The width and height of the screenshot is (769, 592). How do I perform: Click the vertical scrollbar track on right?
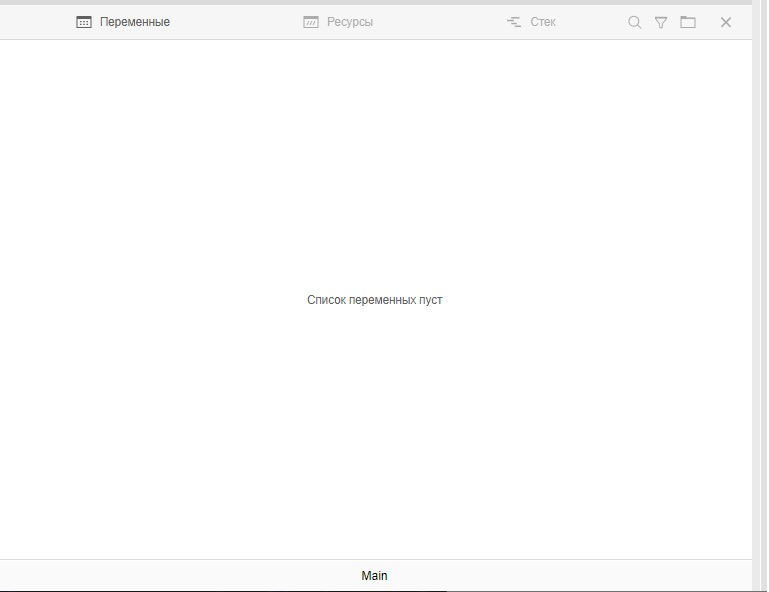[758, 300]
